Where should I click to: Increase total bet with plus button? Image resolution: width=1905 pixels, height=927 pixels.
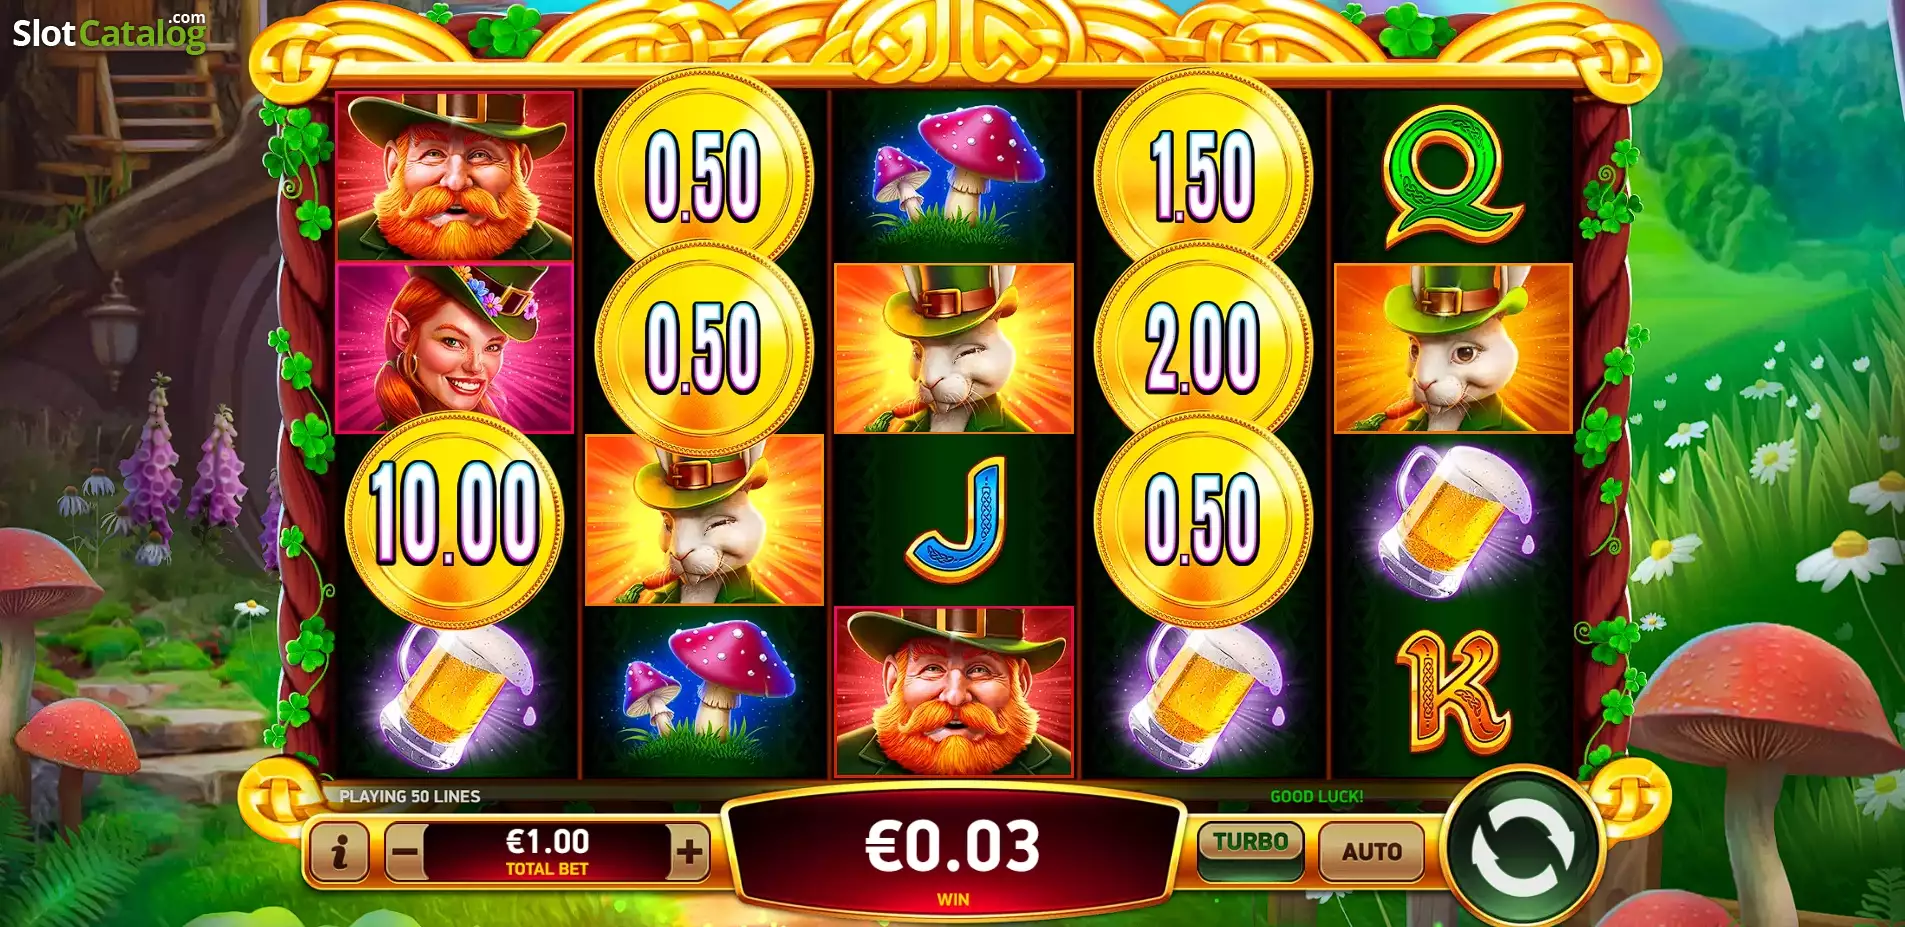[x=689, y=852]
